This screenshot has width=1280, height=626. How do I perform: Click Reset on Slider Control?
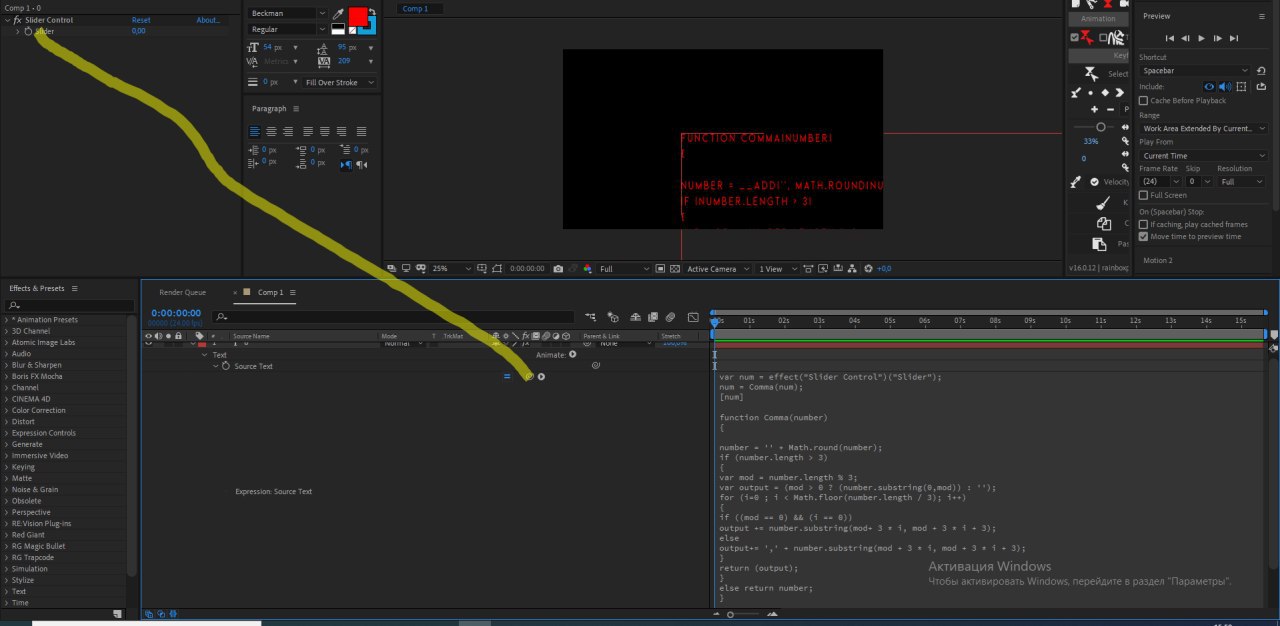click(141, 20)
